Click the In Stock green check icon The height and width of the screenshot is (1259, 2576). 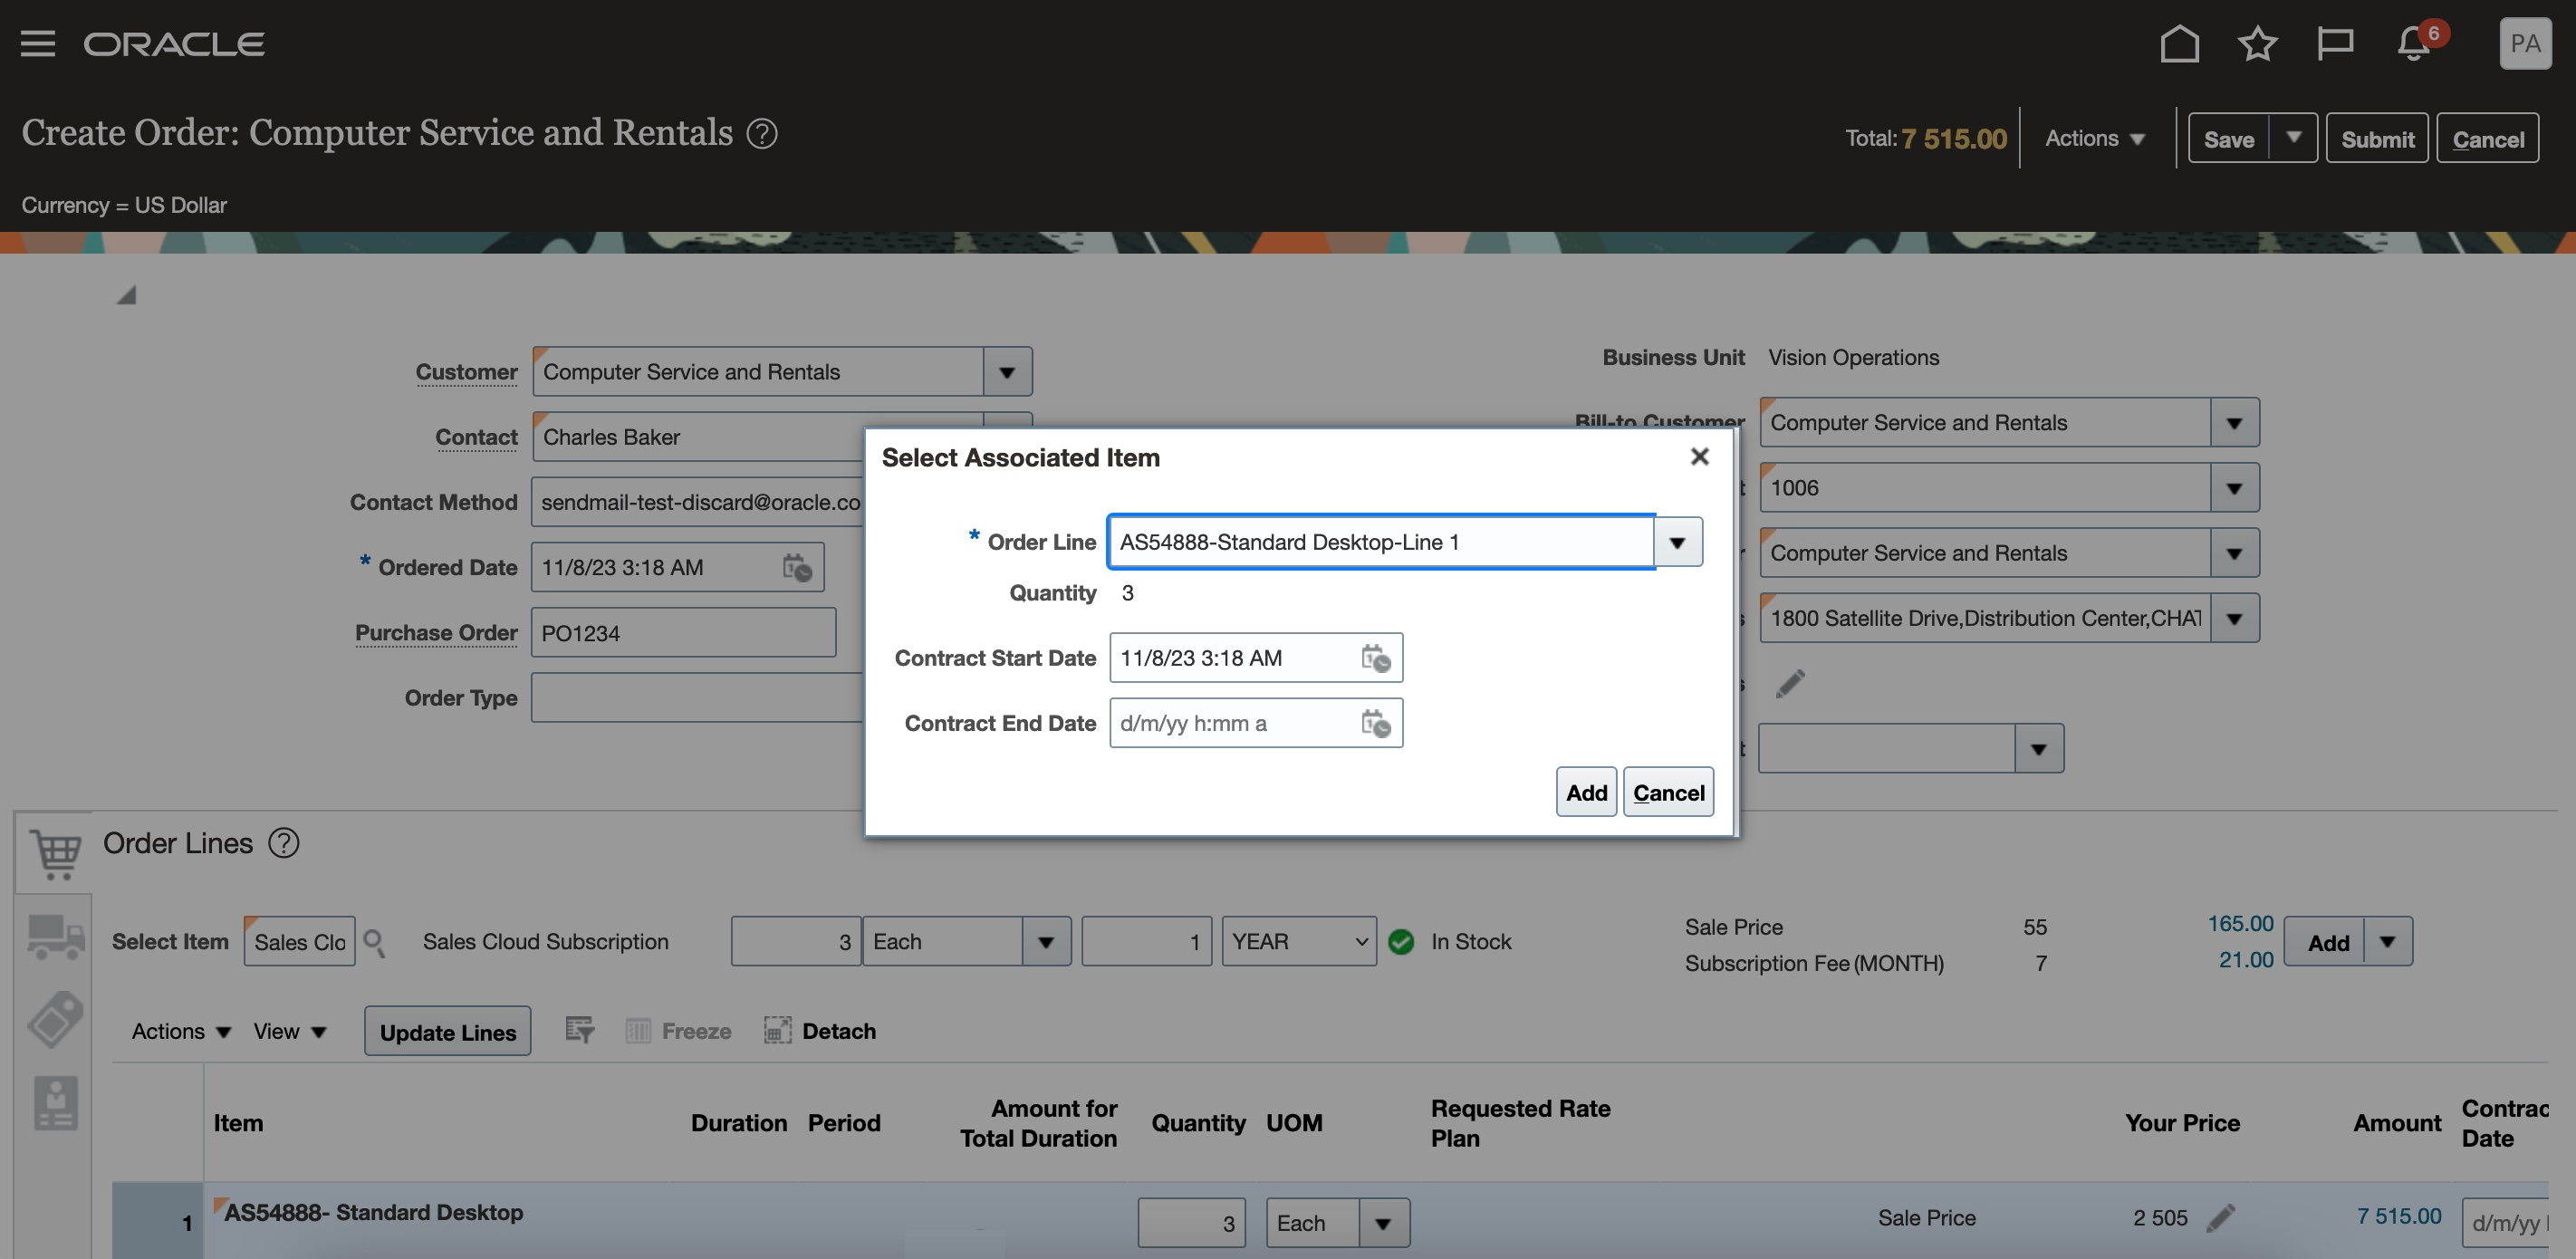[1401, 942]
